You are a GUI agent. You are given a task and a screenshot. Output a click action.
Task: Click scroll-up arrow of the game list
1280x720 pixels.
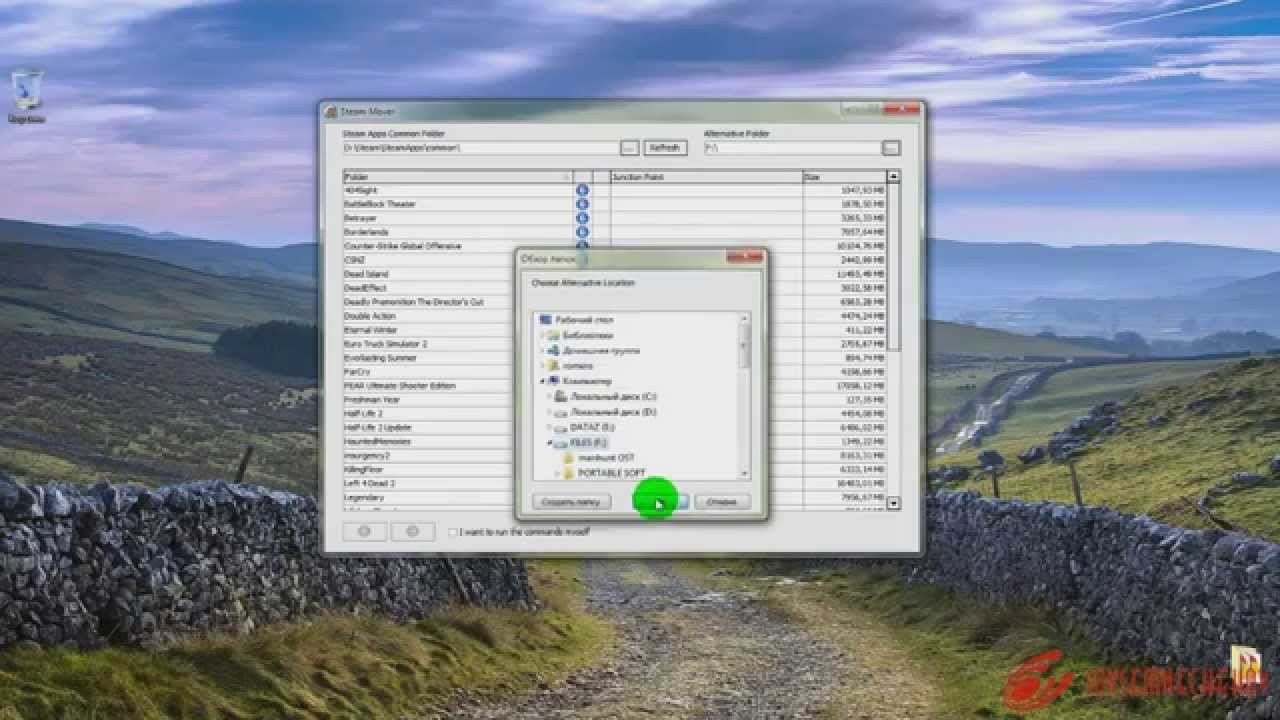click(x=894, y=177)
